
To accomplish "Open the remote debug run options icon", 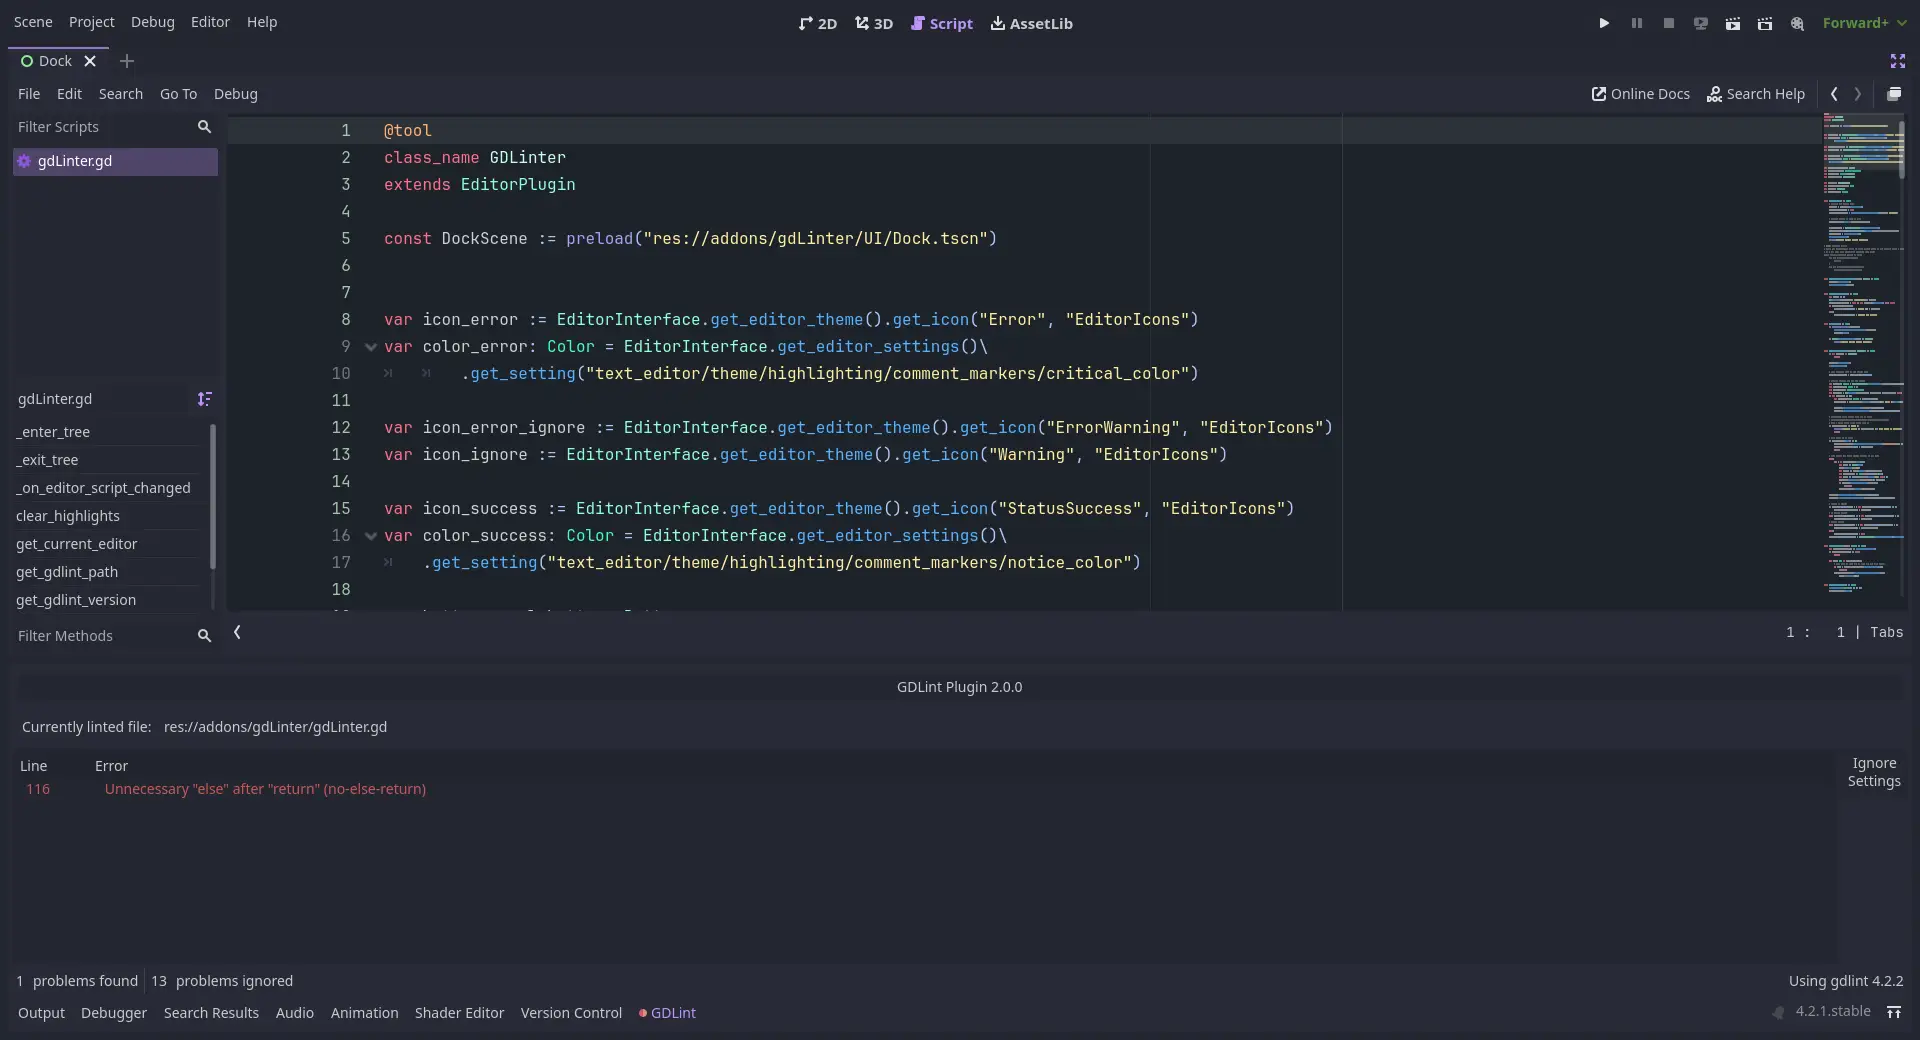I will click(x=1701, y=23).
